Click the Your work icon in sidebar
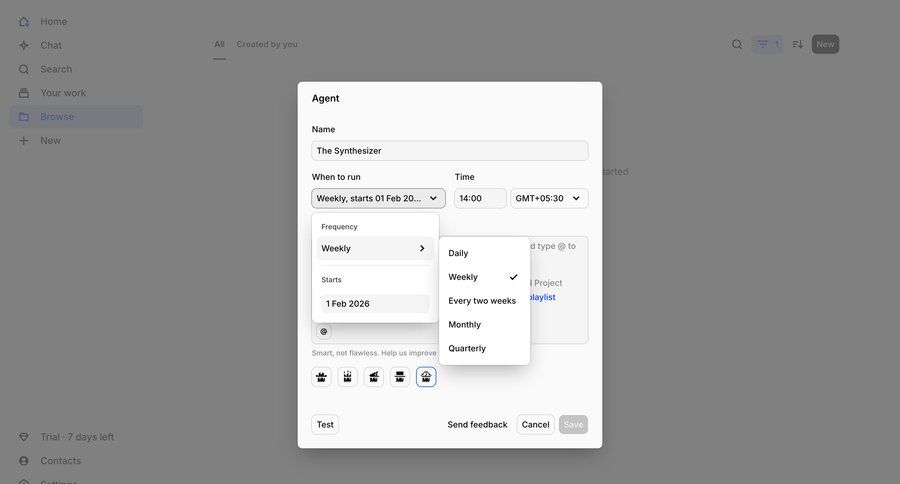900x484 pixels. coord(24,93)
